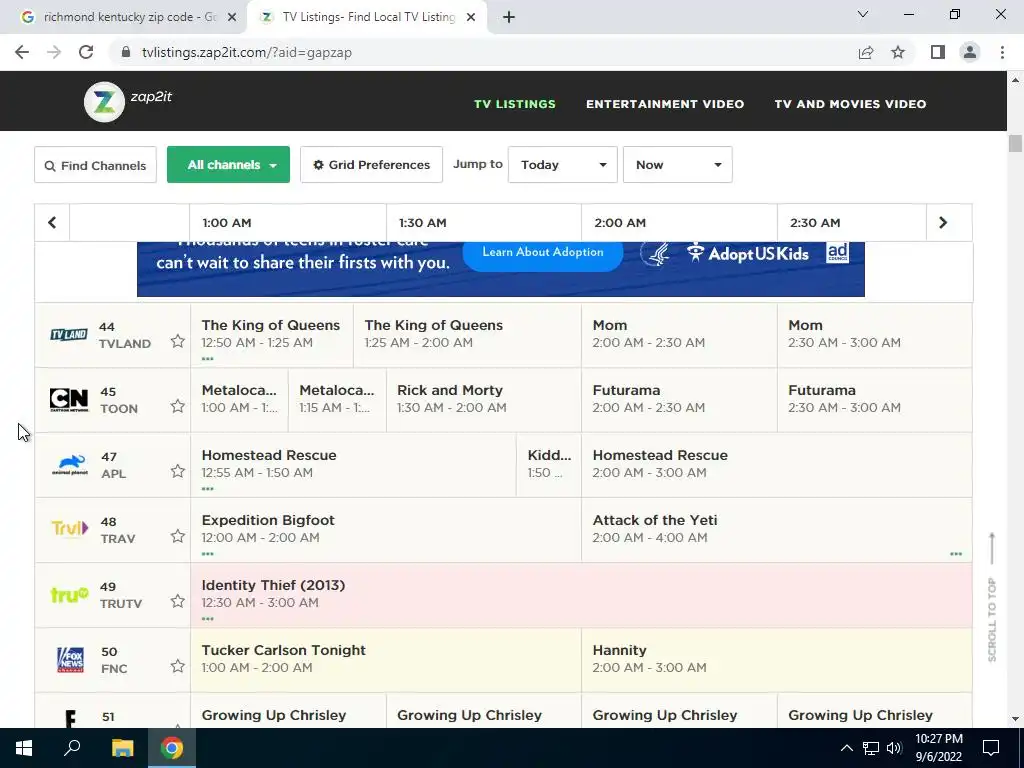Favorite channel 47 APL with star

point(178,471)
